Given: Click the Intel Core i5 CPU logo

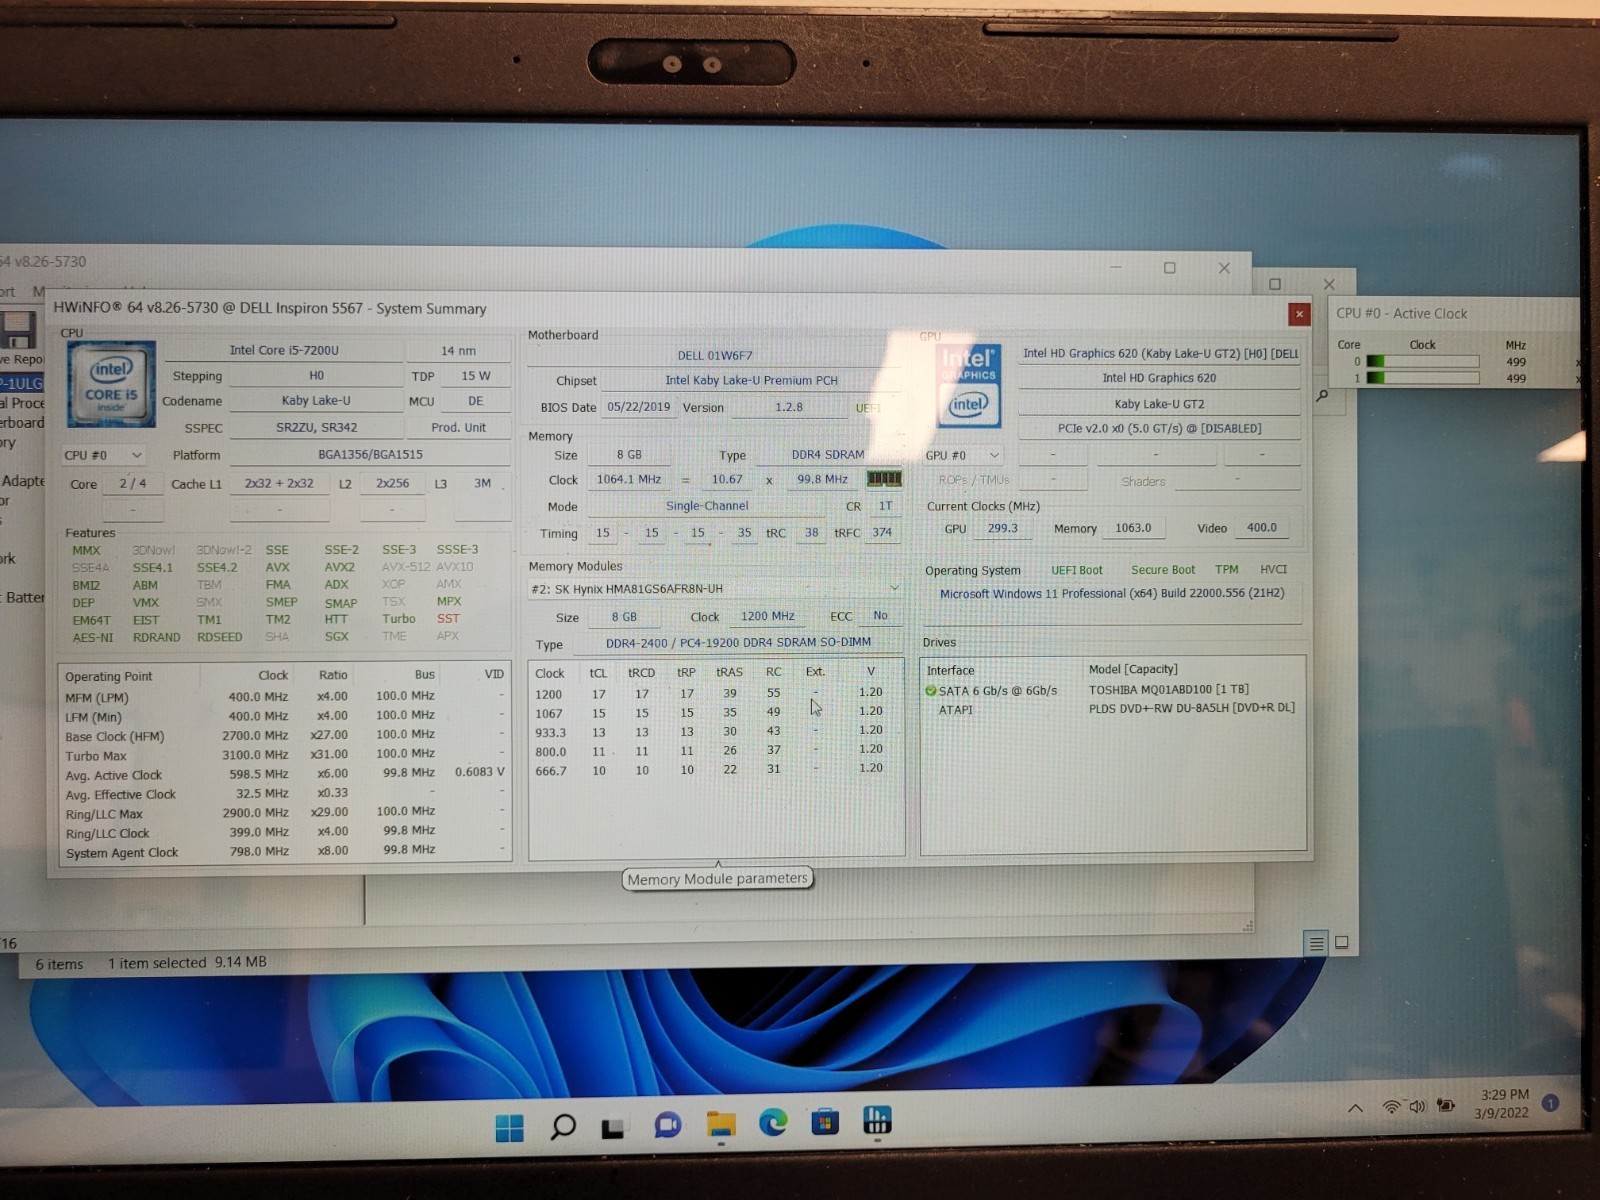Looking at the screenshot, I should click(111, 384).
